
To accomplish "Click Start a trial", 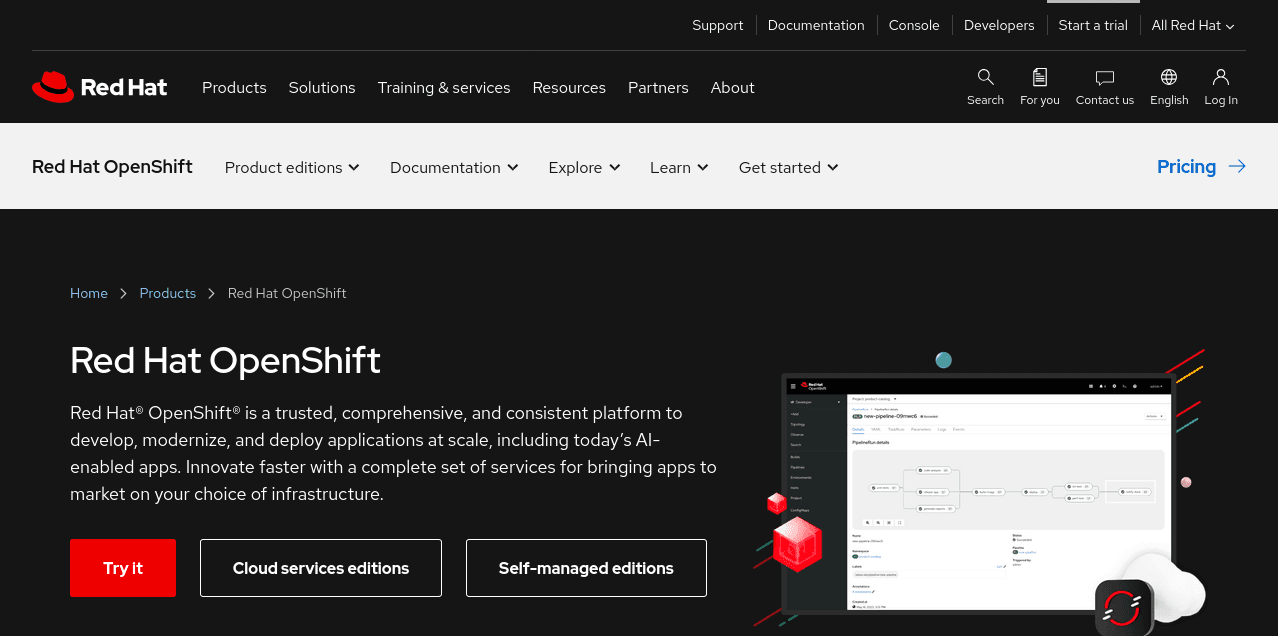I will (x=1093, y=25).
